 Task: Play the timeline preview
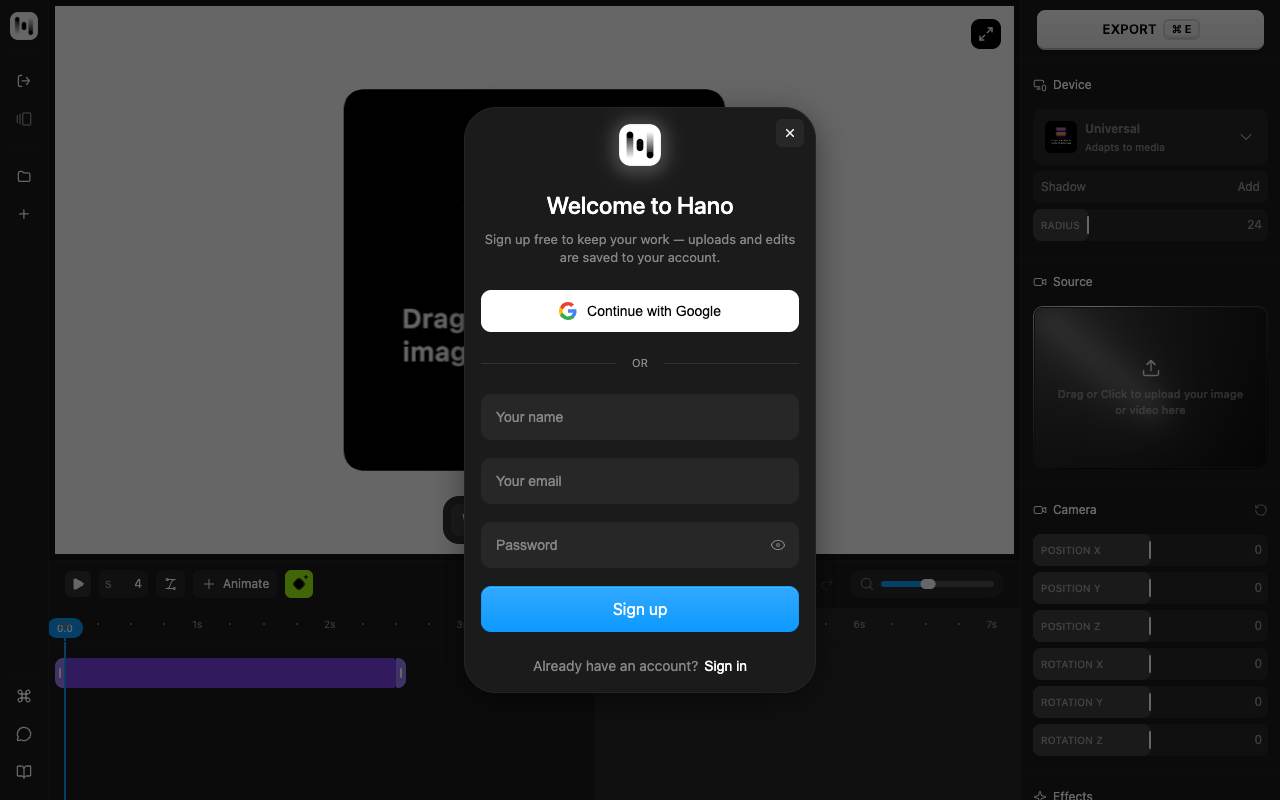click(x=78, y=584)
